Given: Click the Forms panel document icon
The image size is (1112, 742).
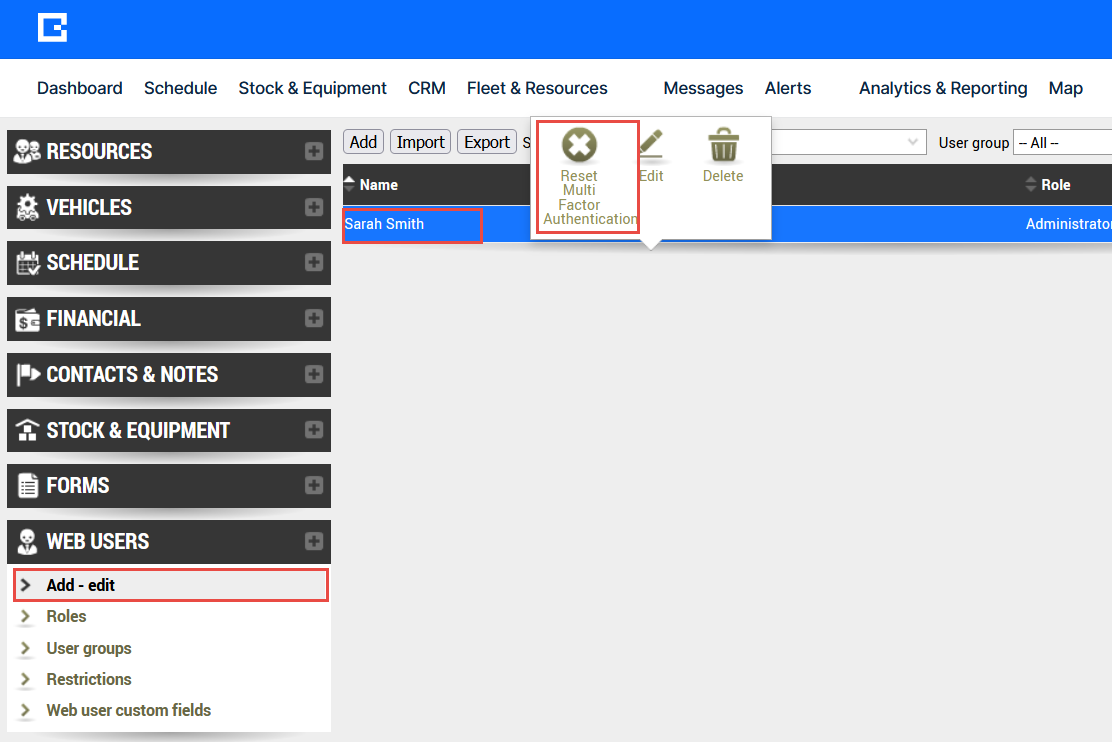Looking at the screenshot, I should point(28,486).
